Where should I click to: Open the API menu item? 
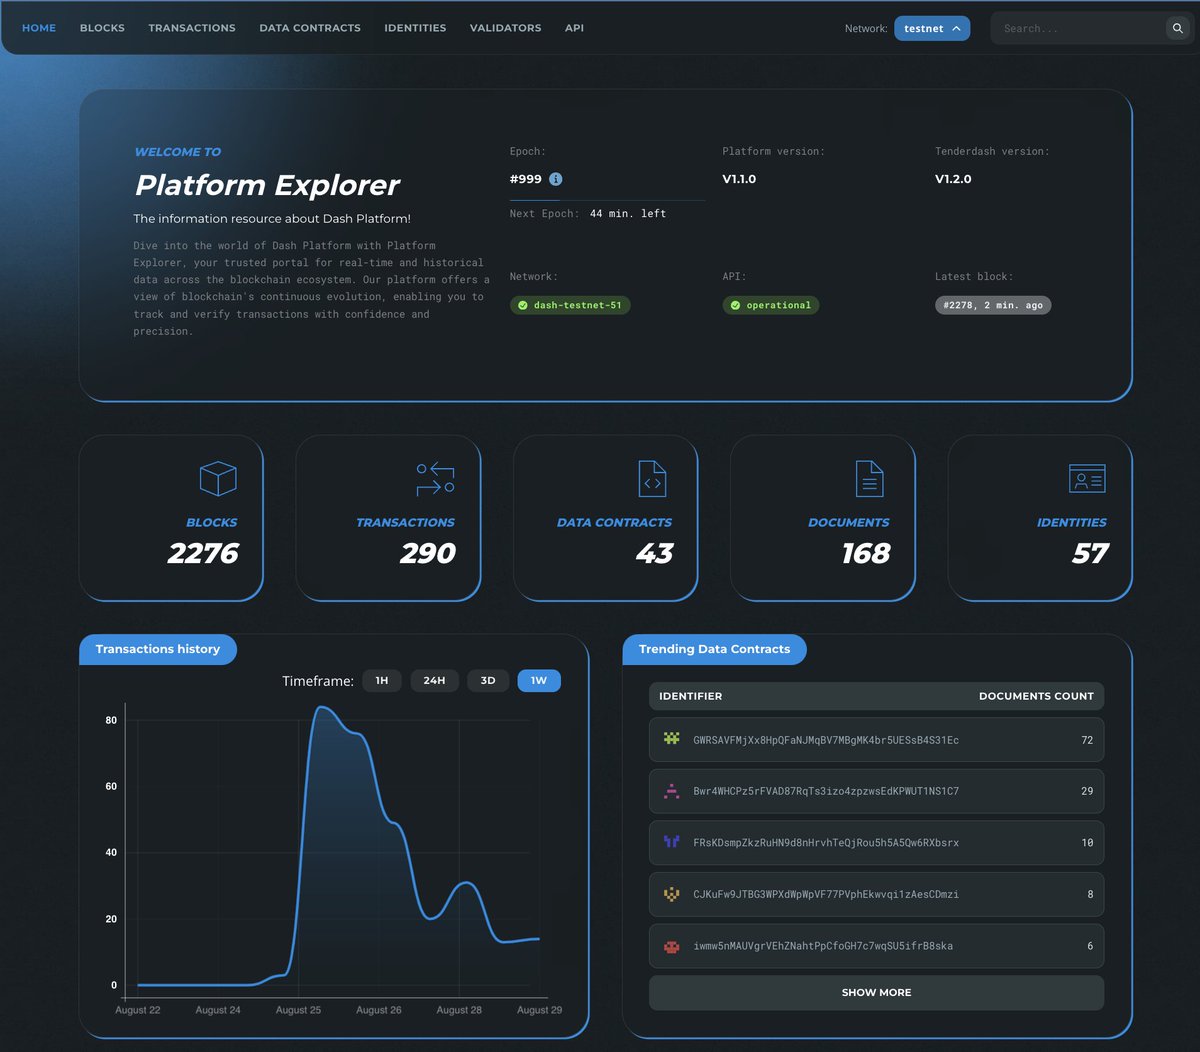pos(574,28)
